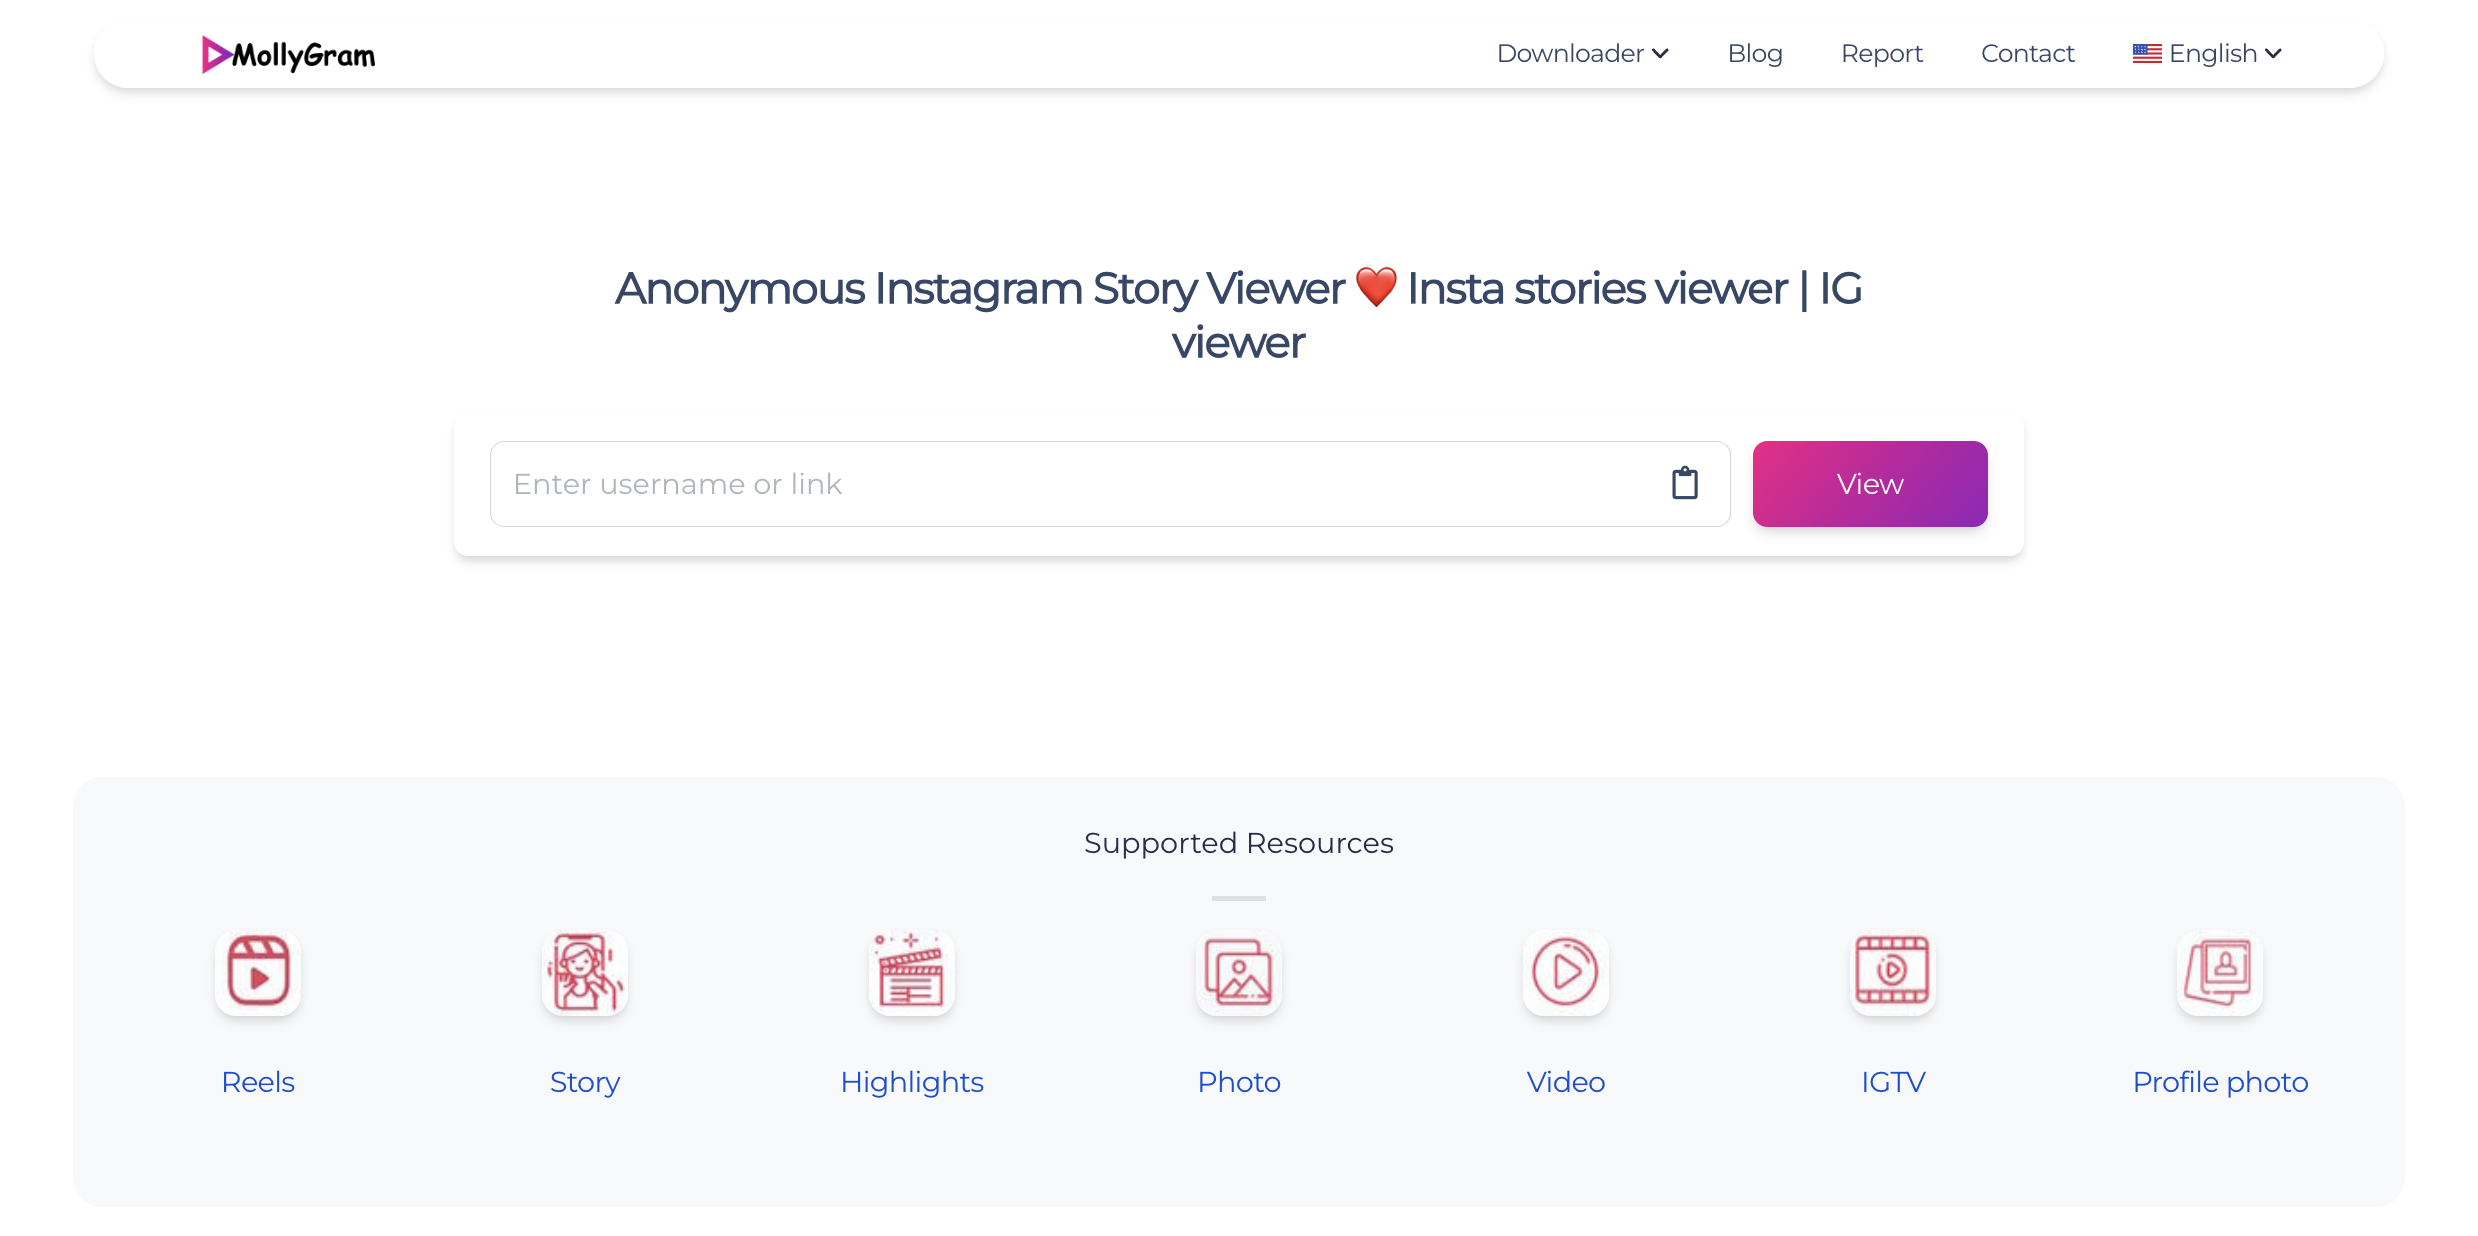Image resolution: width=2478 pixels, height=1236 pixels.
Task: Select the Reels resource icon
Action: coord(258,972)
